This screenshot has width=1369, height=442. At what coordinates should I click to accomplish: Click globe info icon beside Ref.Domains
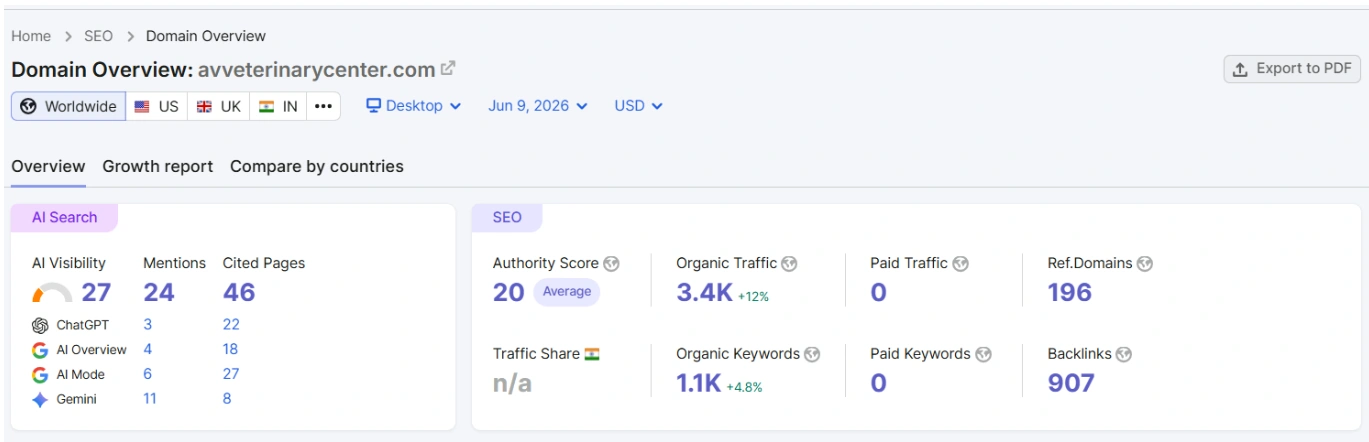pos(1145,264)
